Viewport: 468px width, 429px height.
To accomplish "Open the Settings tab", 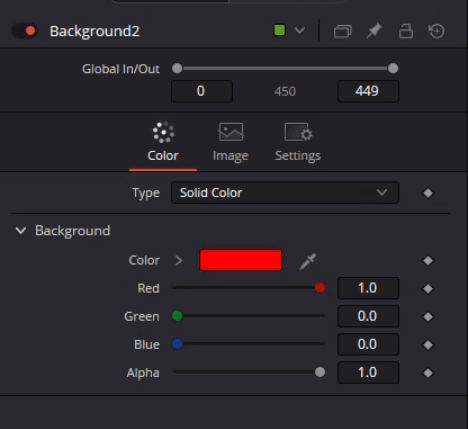I will point(298,142).
